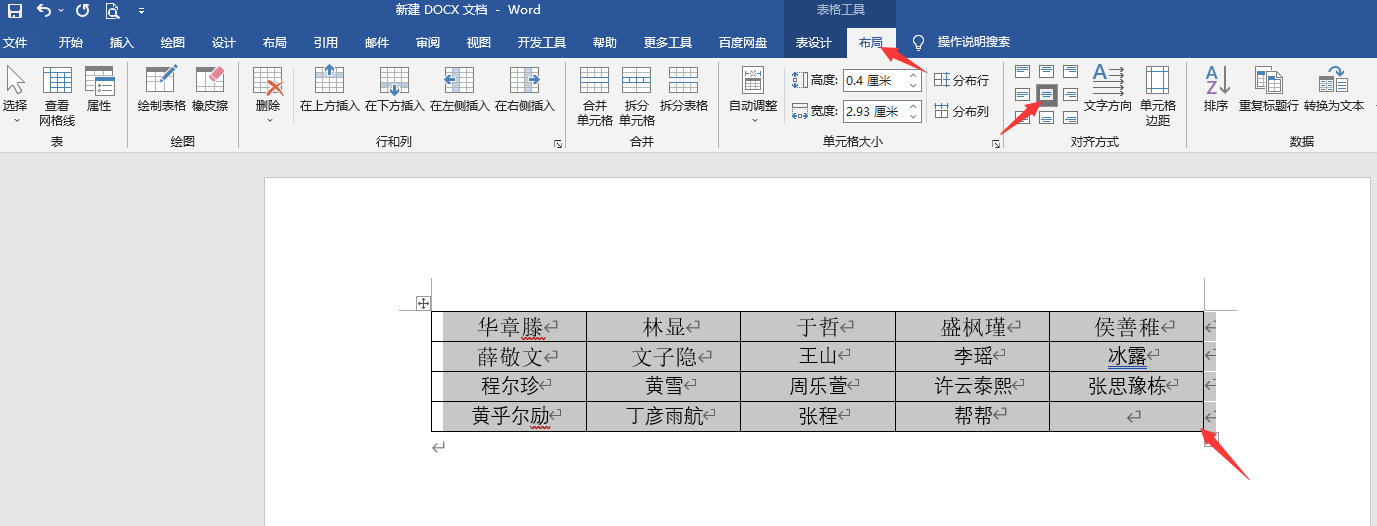This screenshot has height=526, width=1377.
Task: Click 分布行 to distribute rows evenly
Action: 961,80
